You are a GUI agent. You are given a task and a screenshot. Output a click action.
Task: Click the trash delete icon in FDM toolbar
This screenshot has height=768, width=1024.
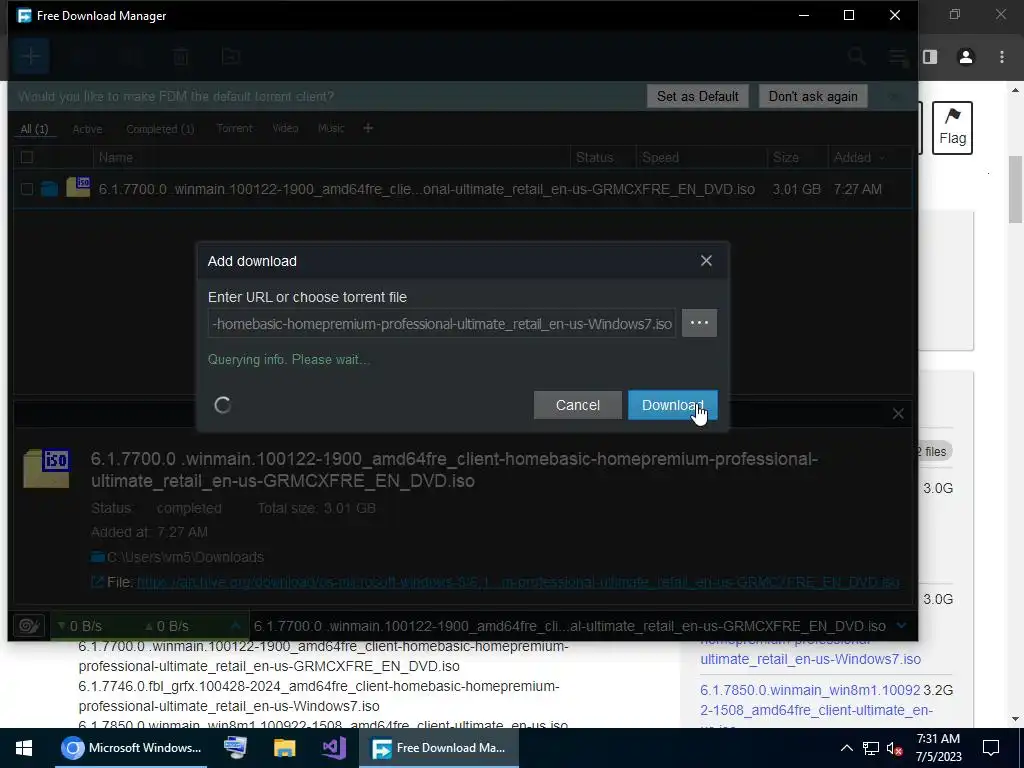(181, 57)
